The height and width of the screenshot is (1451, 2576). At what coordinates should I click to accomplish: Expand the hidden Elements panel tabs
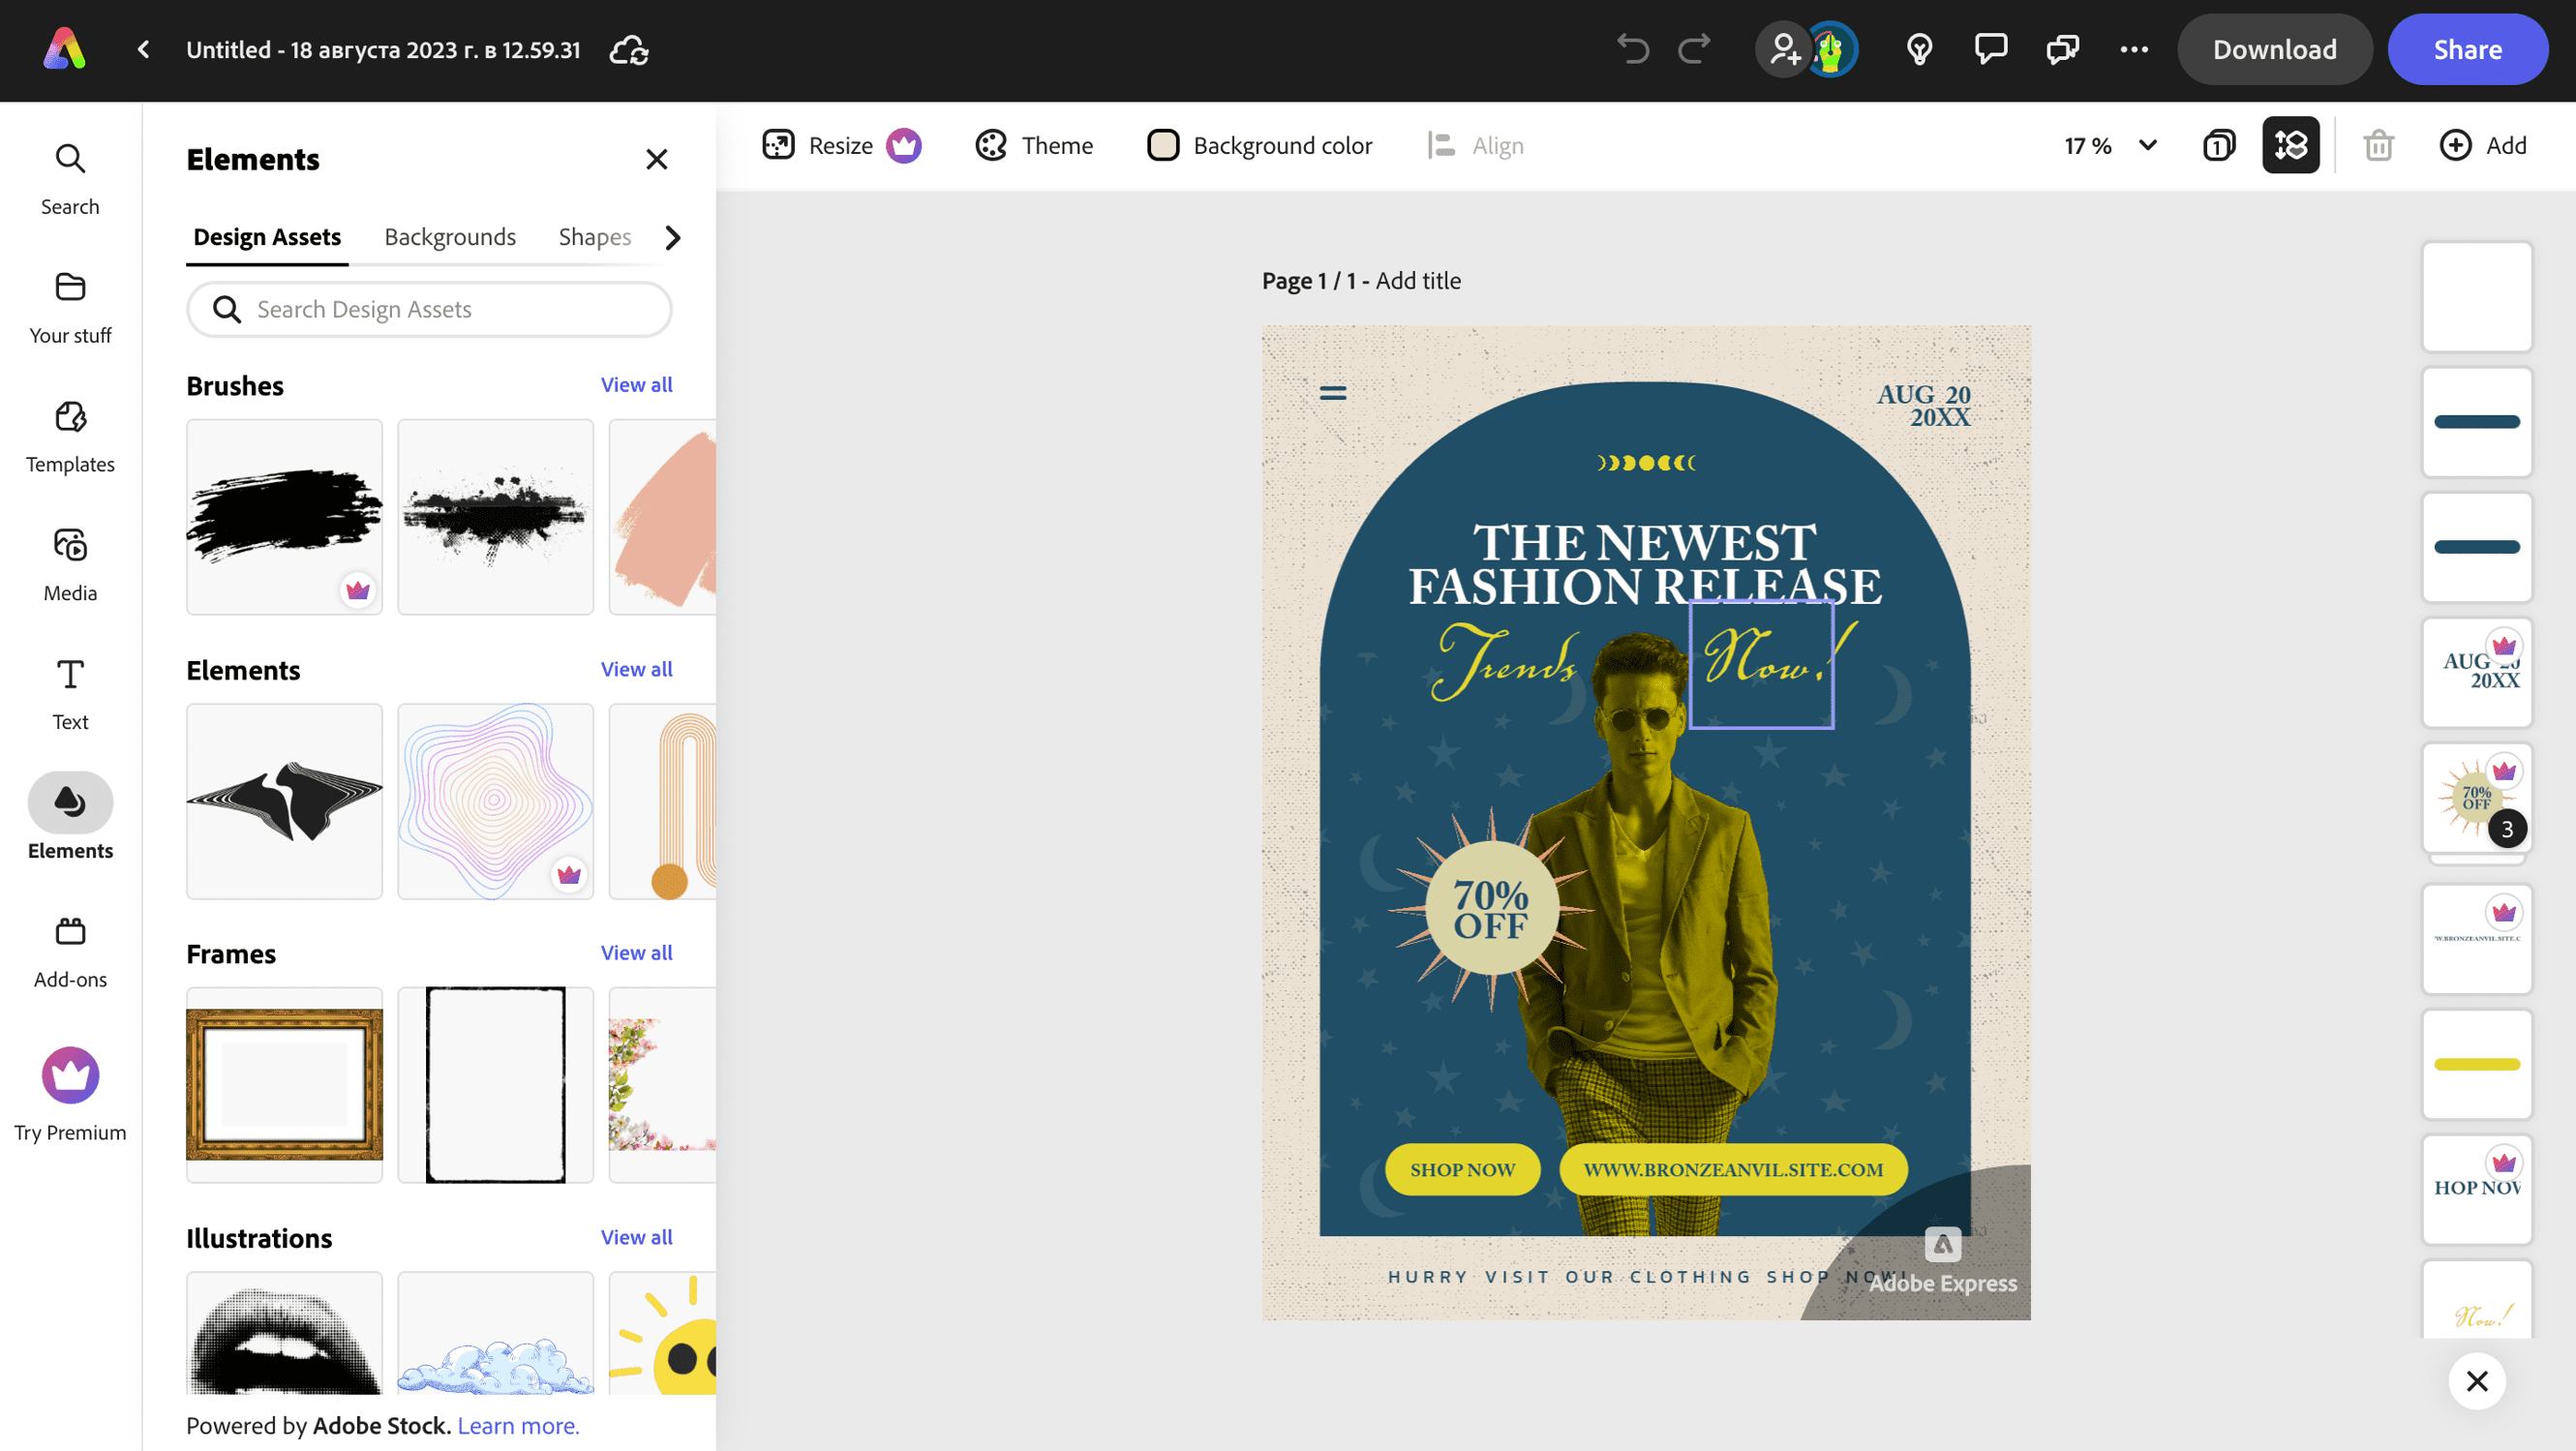point(672,237)
